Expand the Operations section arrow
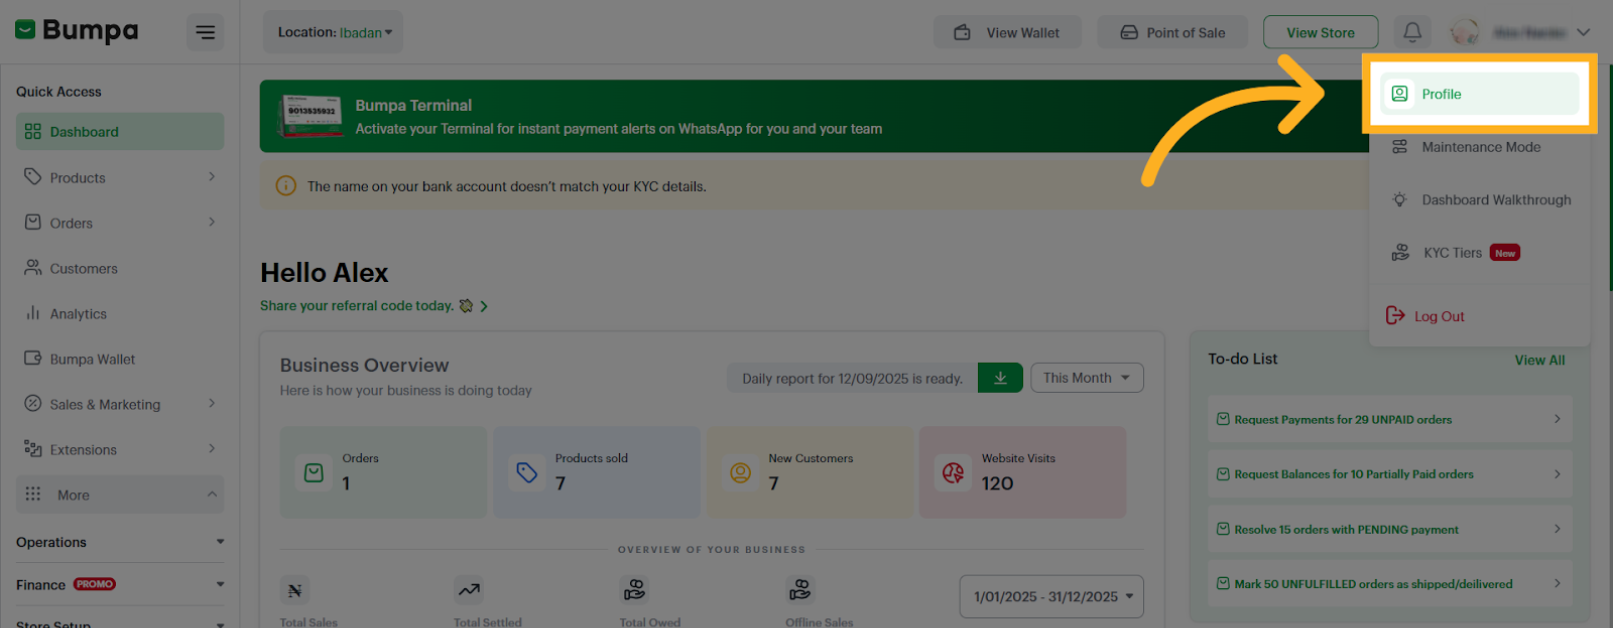 (x=220, y=542)
